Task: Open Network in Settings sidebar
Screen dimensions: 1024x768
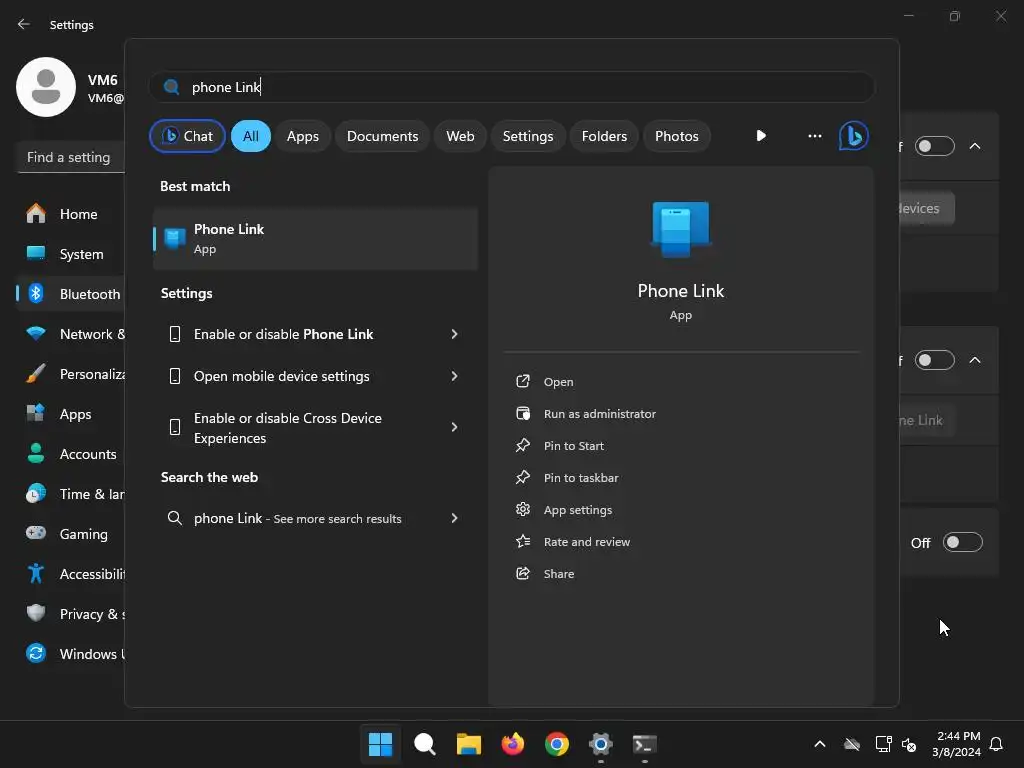Action: tap(71, 334)
